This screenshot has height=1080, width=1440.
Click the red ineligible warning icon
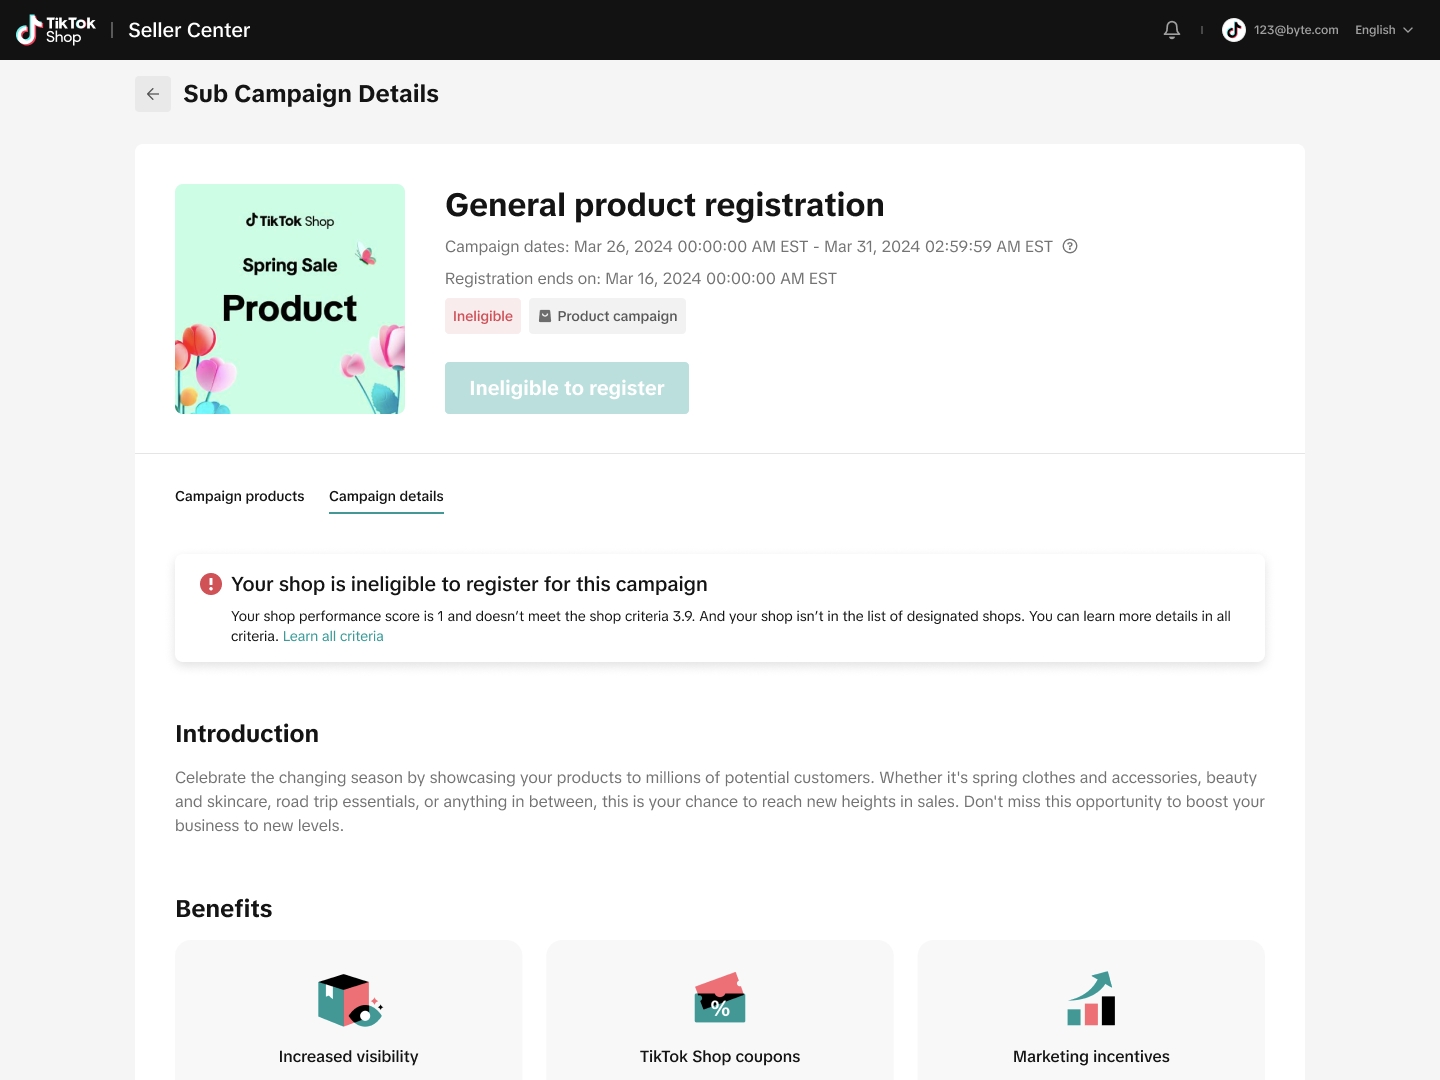(x=211, y=584)
